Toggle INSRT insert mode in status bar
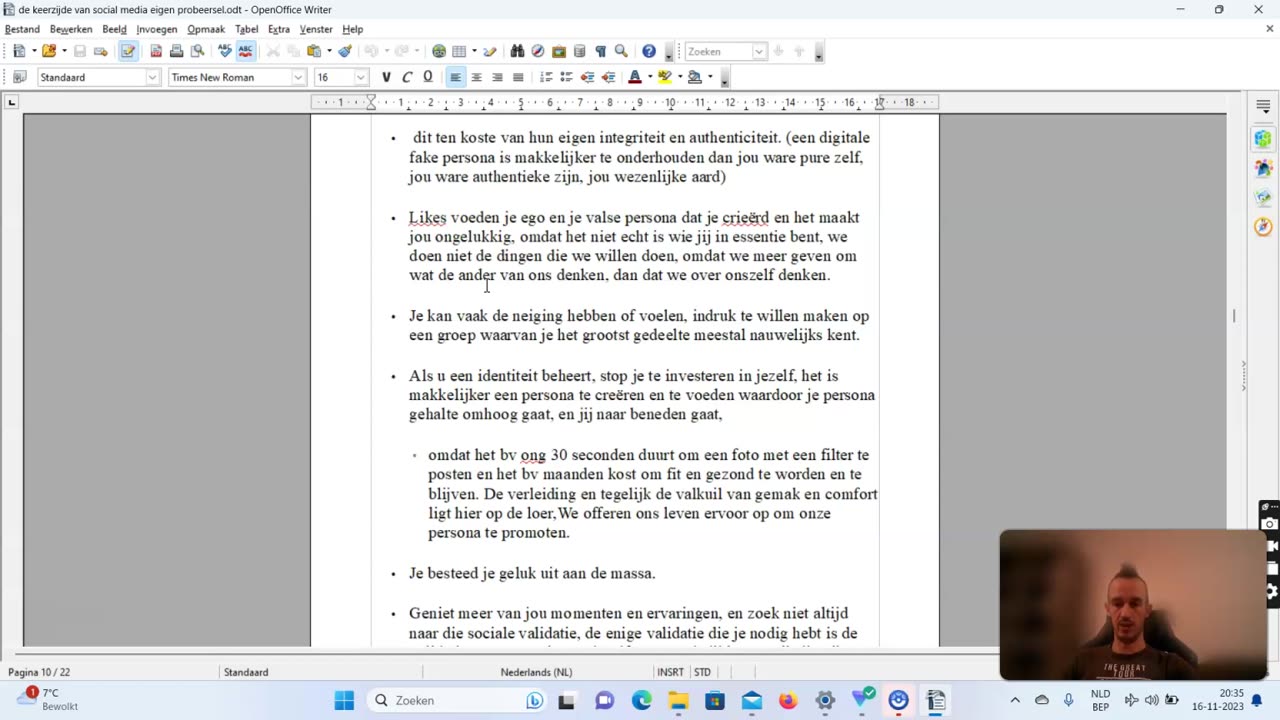This screenshot has height=720, width=1280. [670, 672]
